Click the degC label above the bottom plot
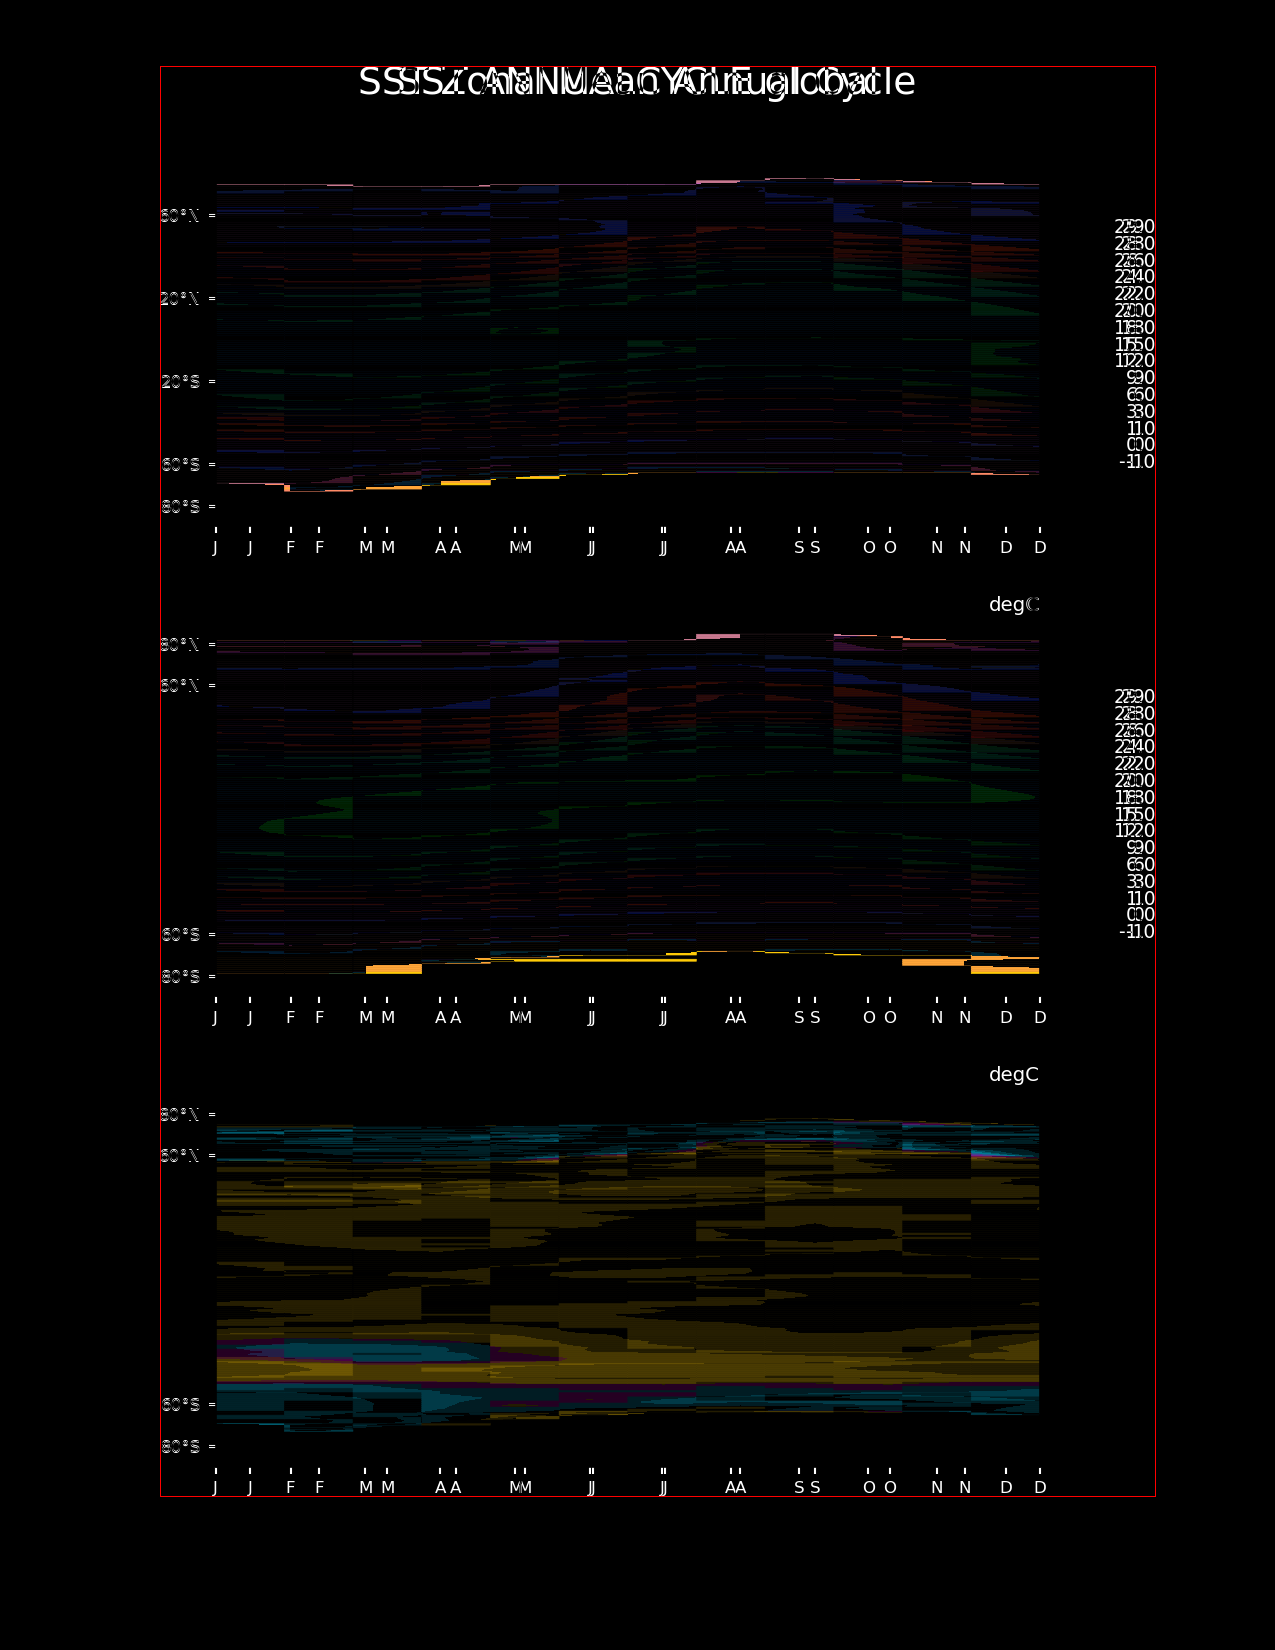The image size is (1275, 1650). (x=1014, y=1075)
